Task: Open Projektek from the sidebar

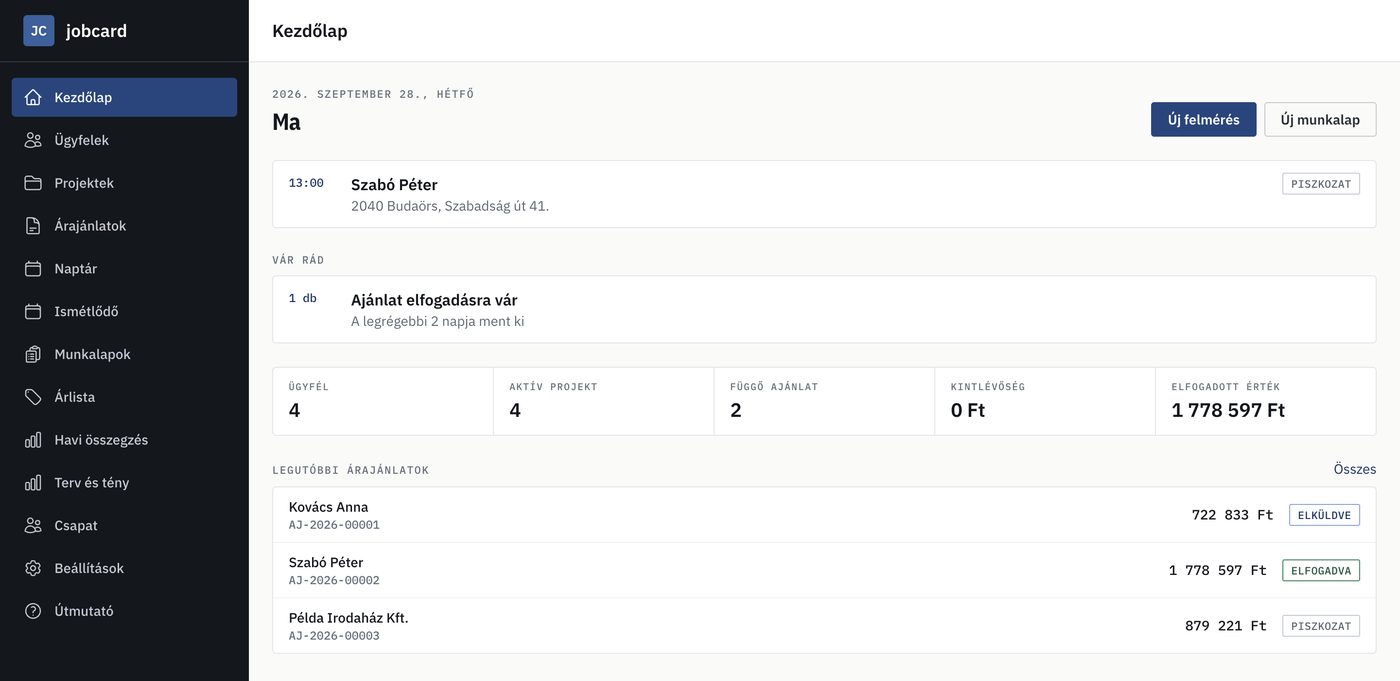Action: 124,183
